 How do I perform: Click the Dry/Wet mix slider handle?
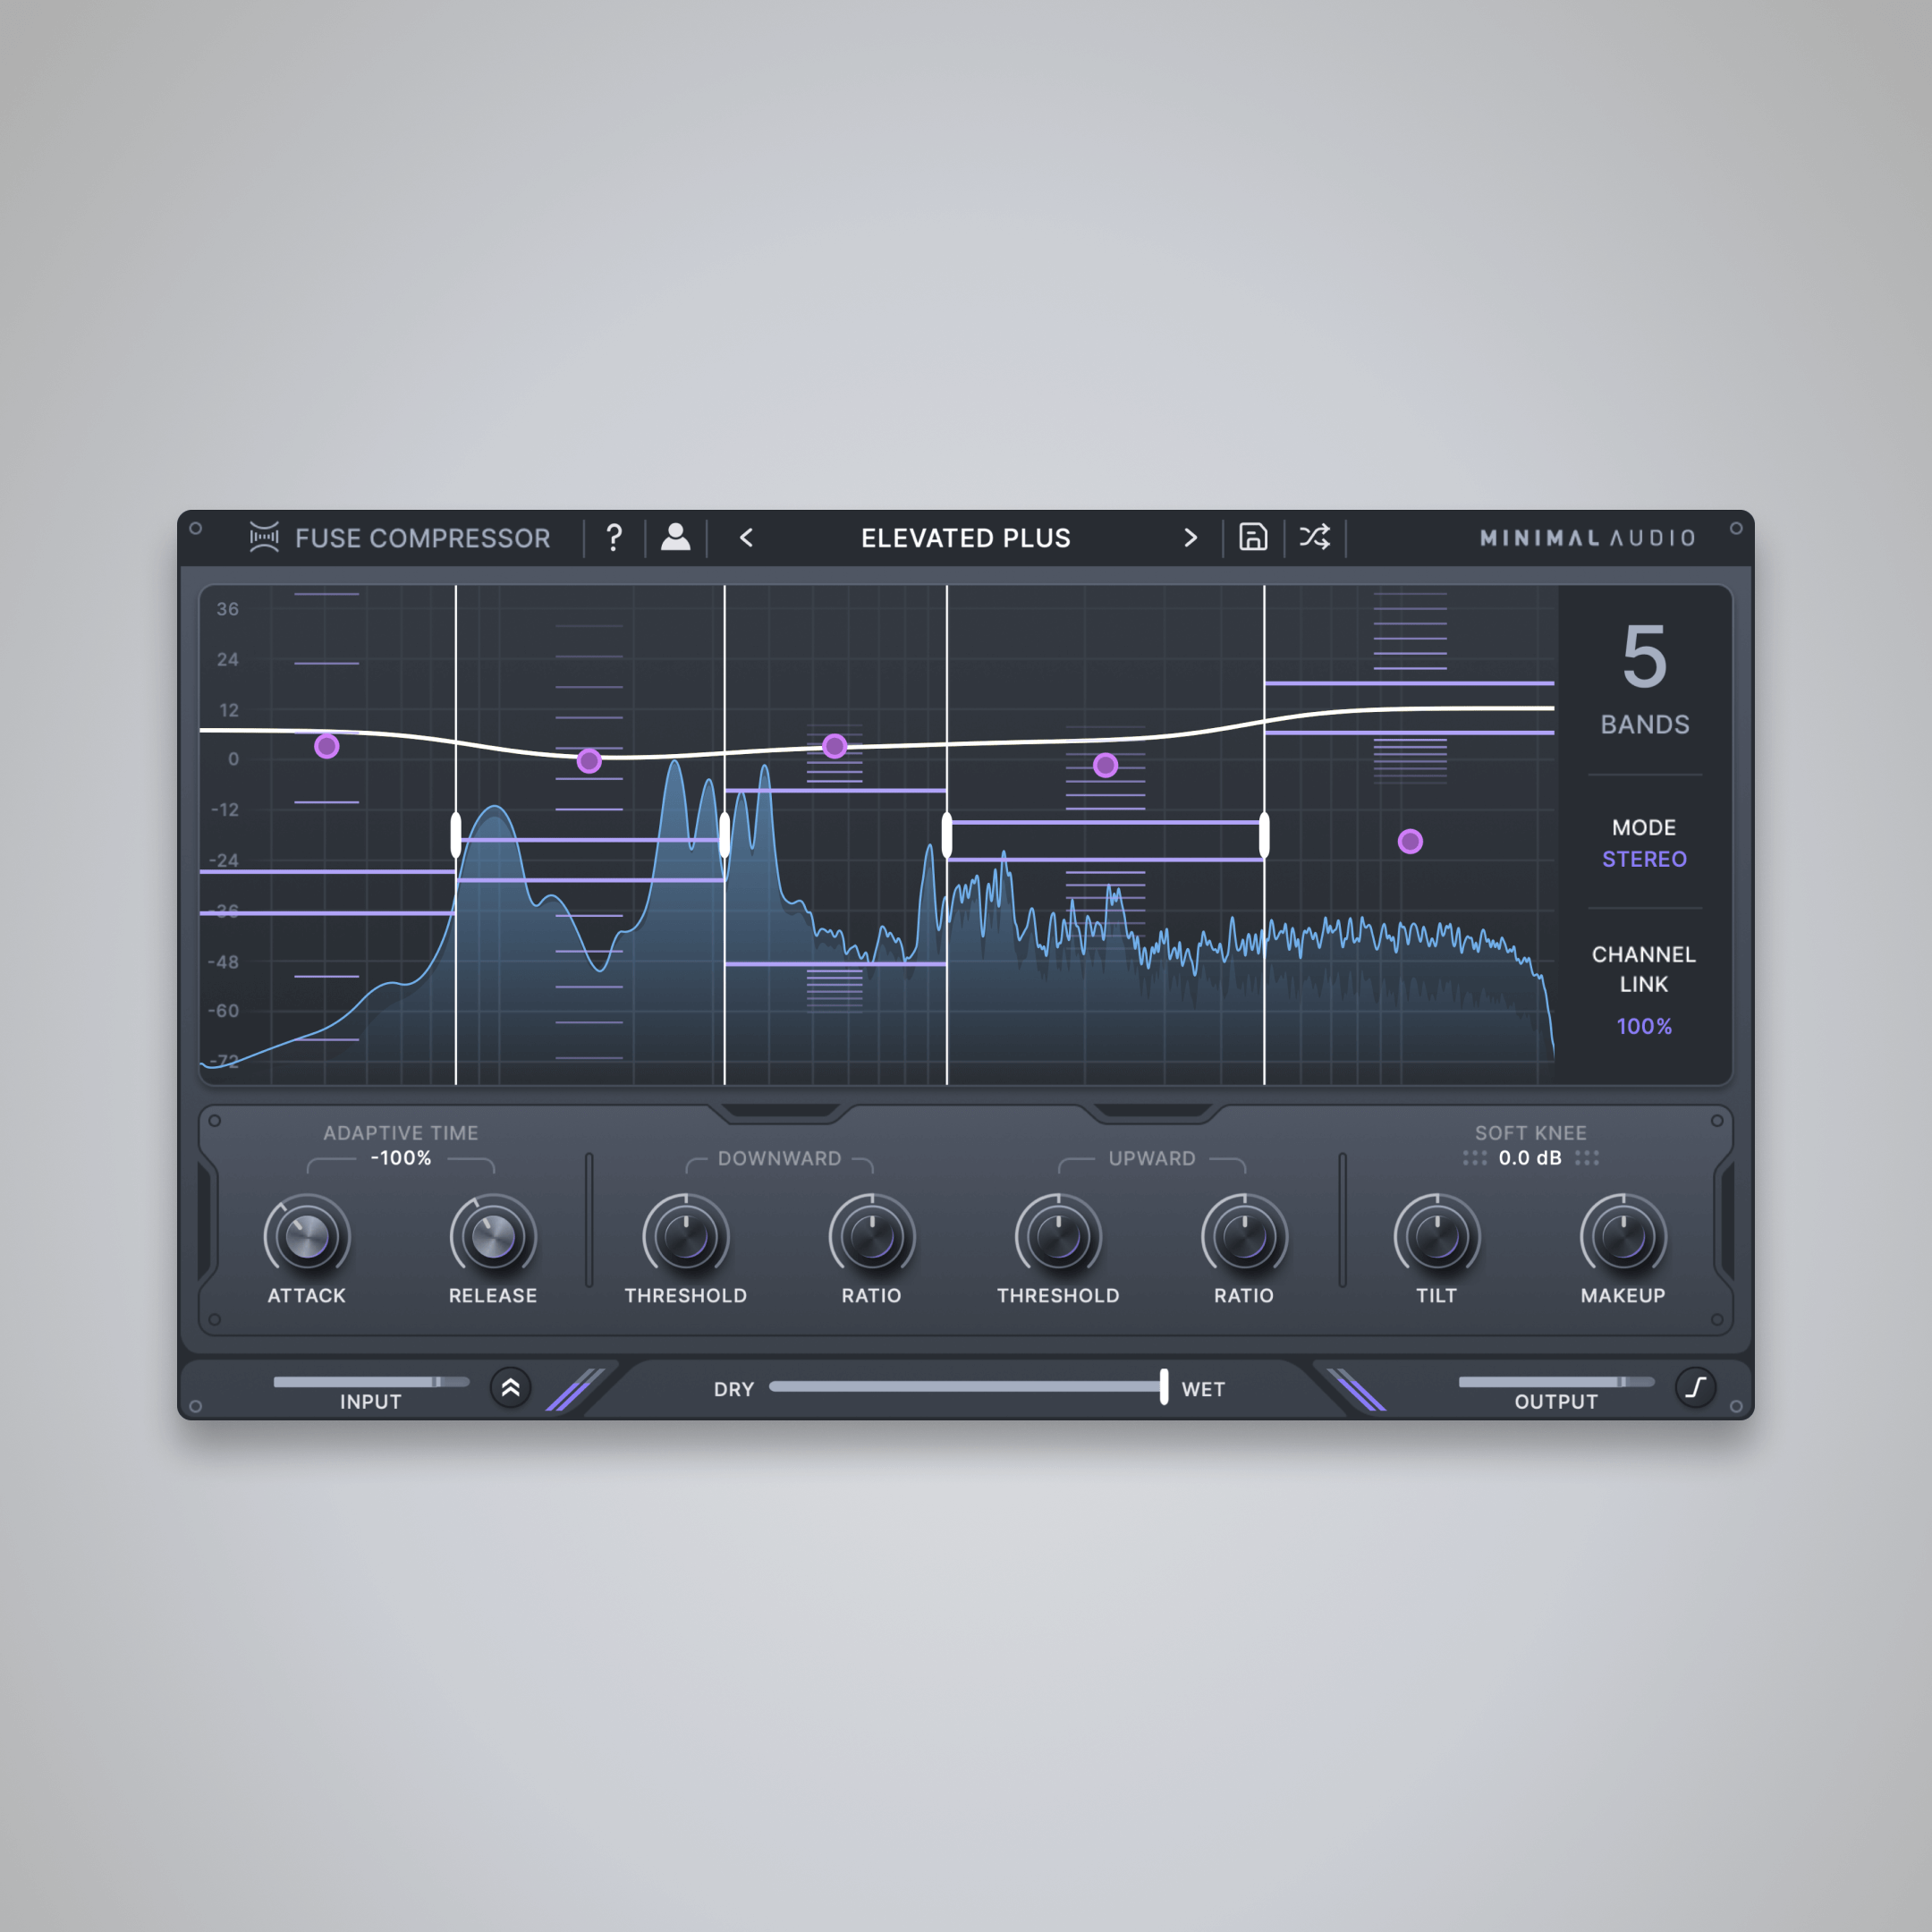(1164, 1386)
